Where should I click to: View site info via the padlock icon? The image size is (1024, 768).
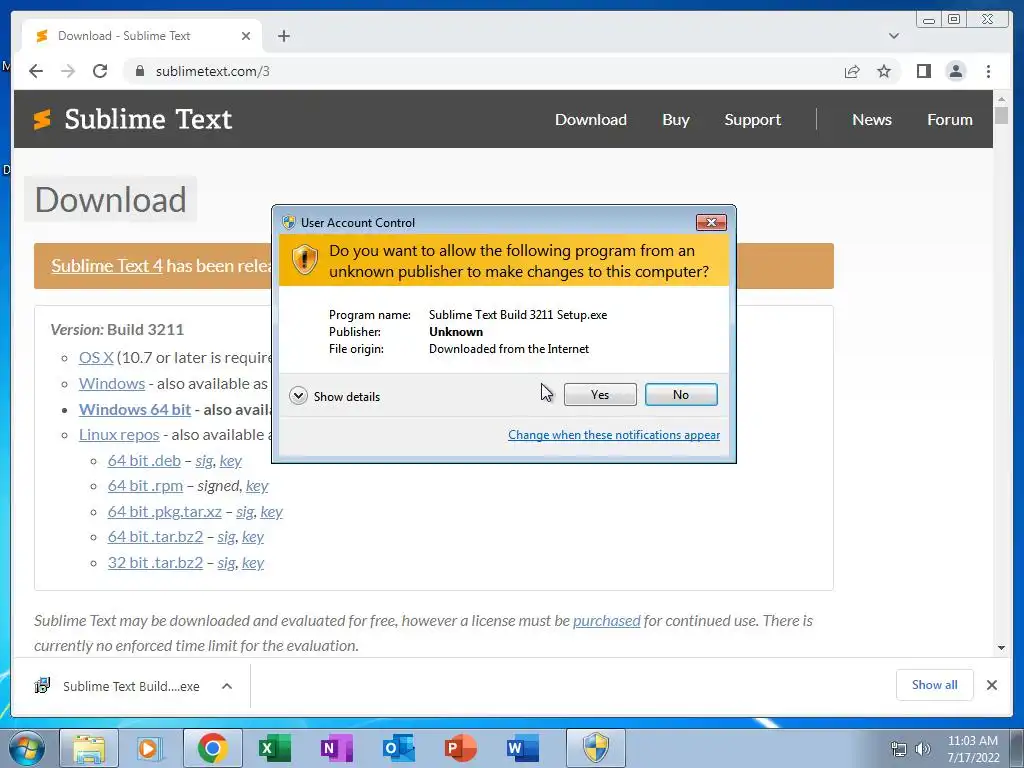pyautogui.click(x=139, y=71)
